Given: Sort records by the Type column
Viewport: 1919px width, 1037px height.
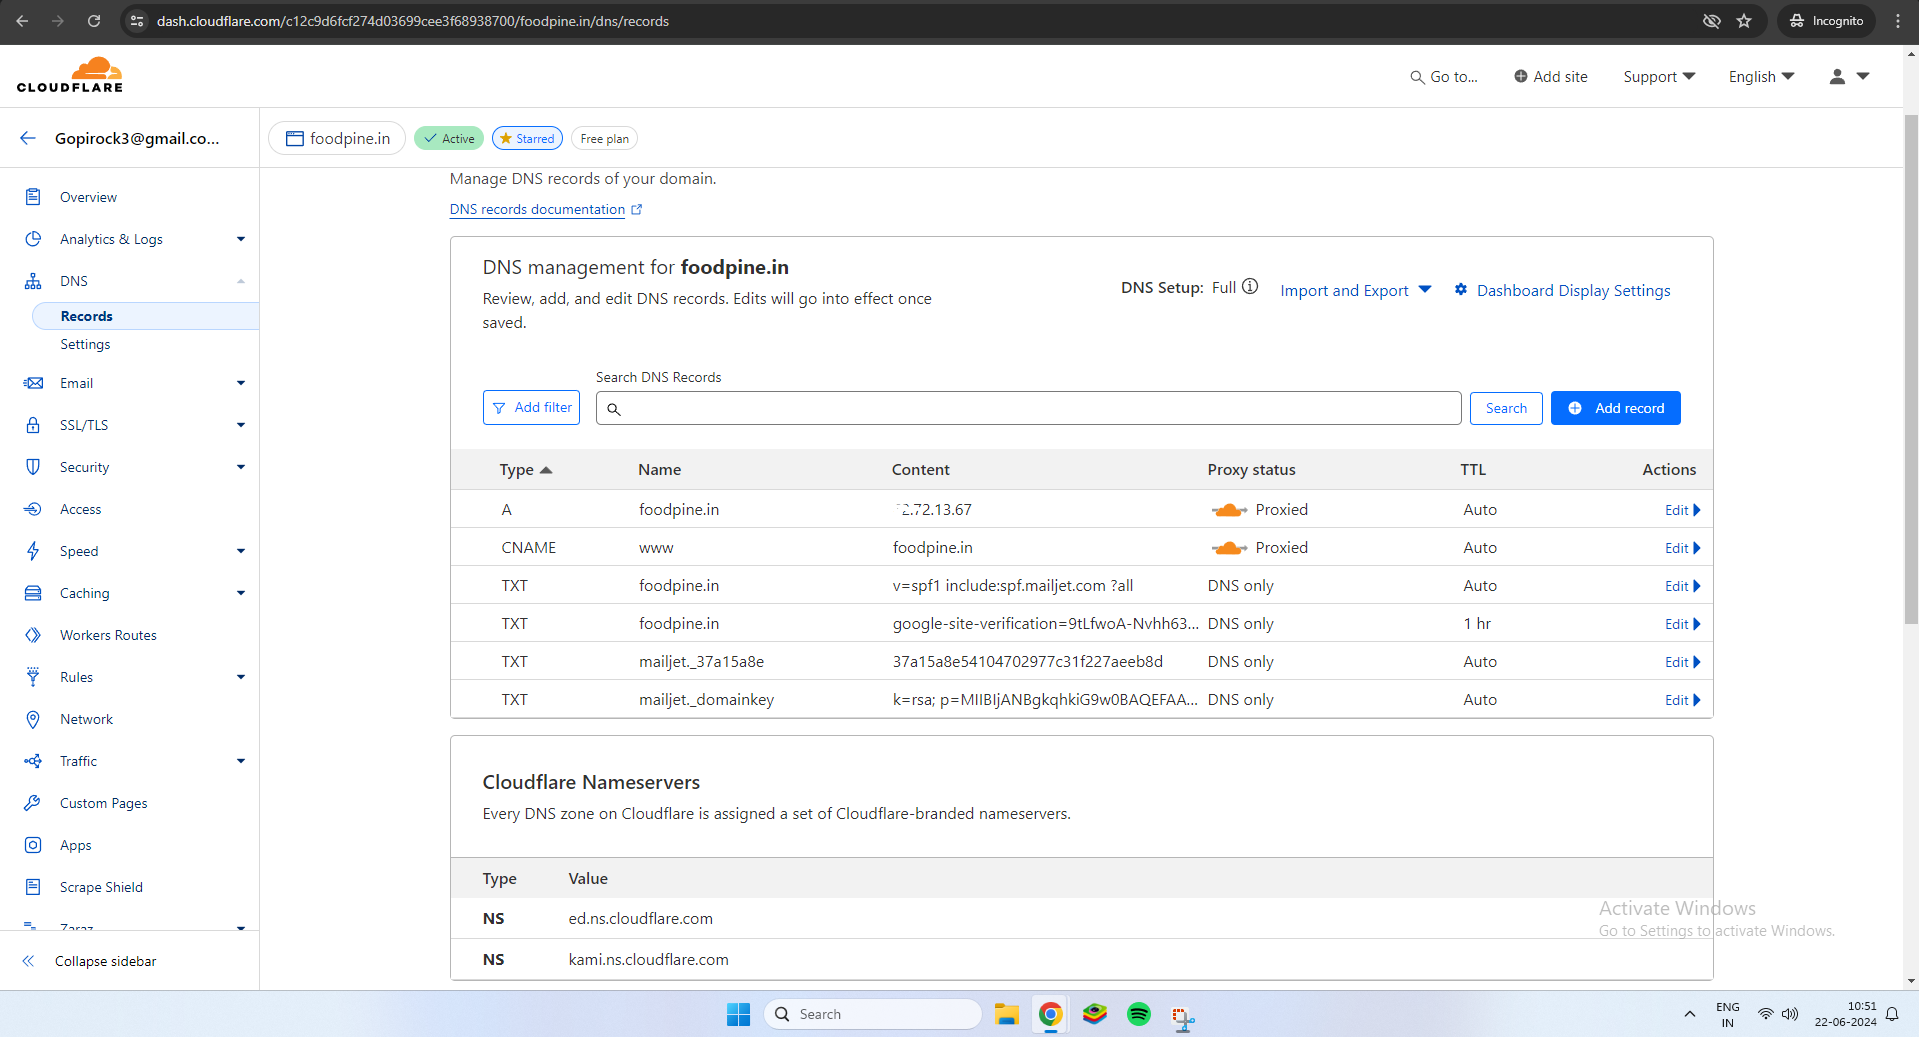Looking at the screenshot, I should coord(526,470).
